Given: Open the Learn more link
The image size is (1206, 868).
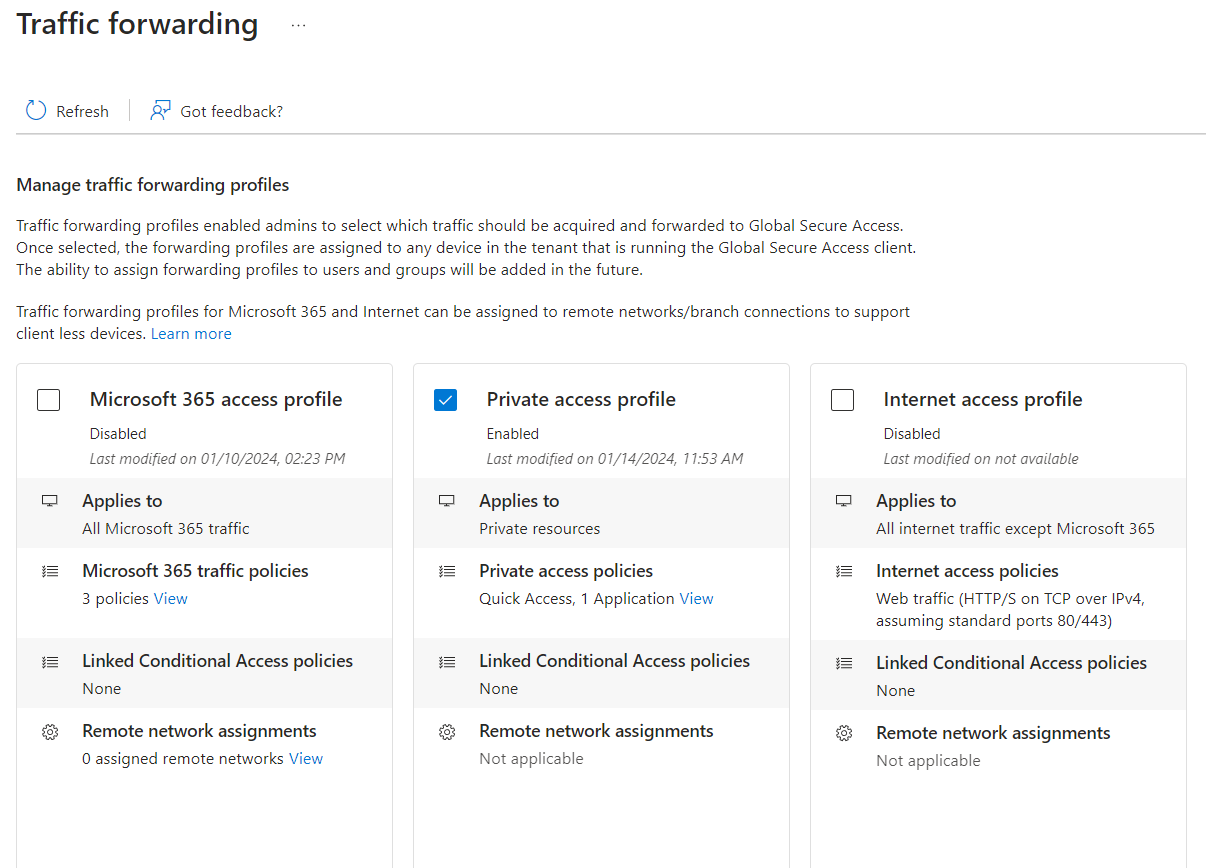Looking at the screenshot, I should click(191, 334).
